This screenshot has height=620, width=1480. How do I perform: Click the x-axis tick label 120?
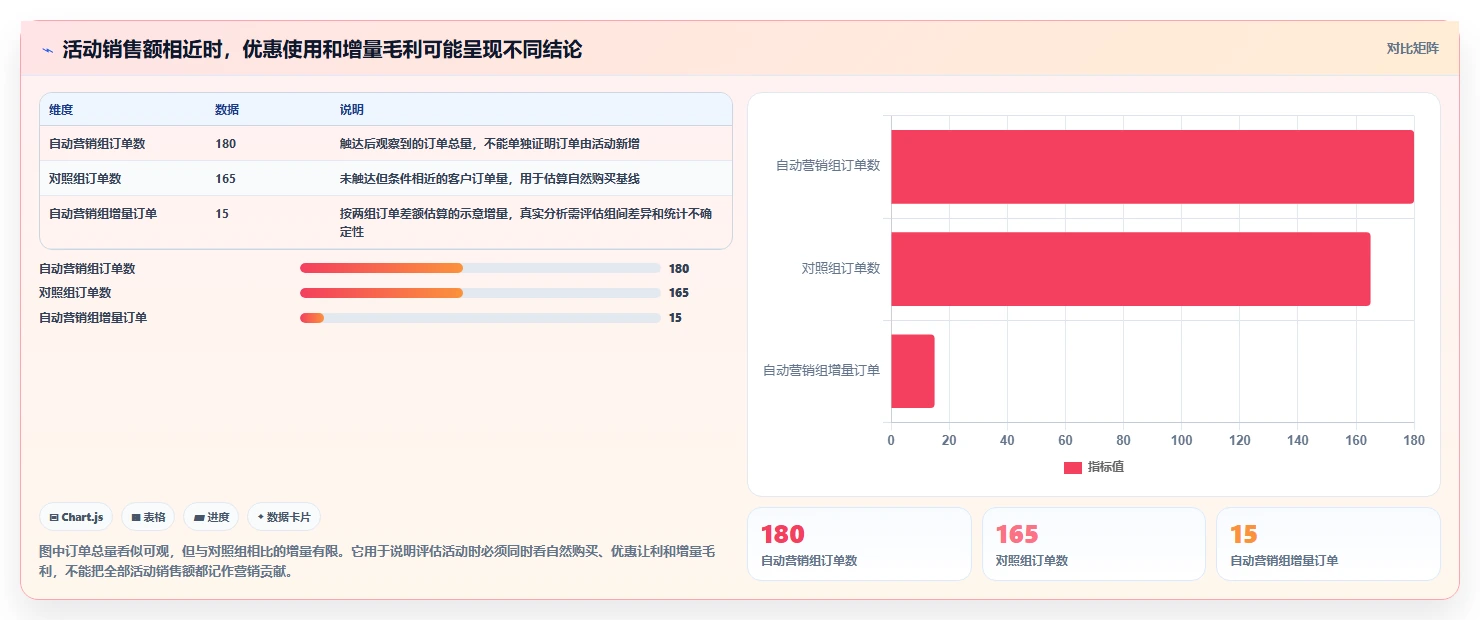1239,440
